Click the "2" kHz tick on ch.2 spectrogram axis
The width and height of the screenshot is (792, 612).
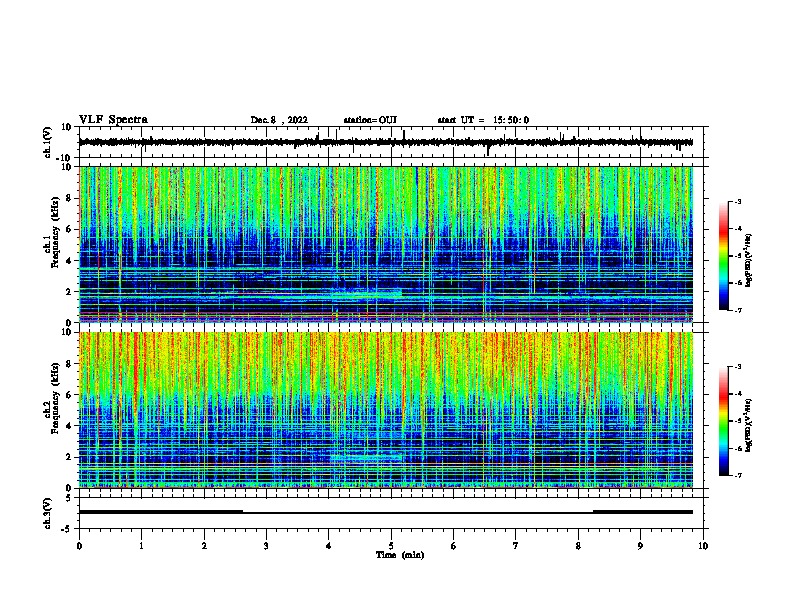pyautogui.click(x=69, y=457)
